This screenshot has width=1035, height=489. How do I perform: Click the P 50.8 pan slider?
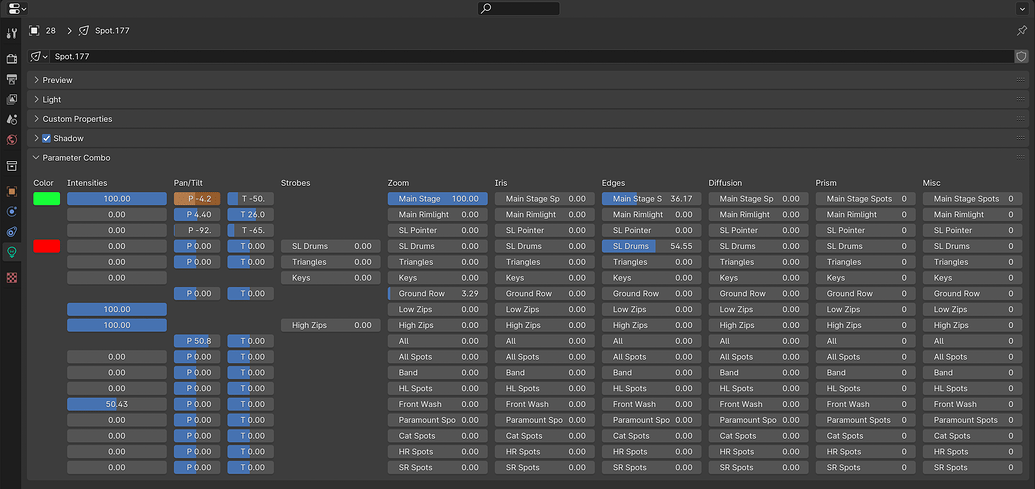pos(197,341)
